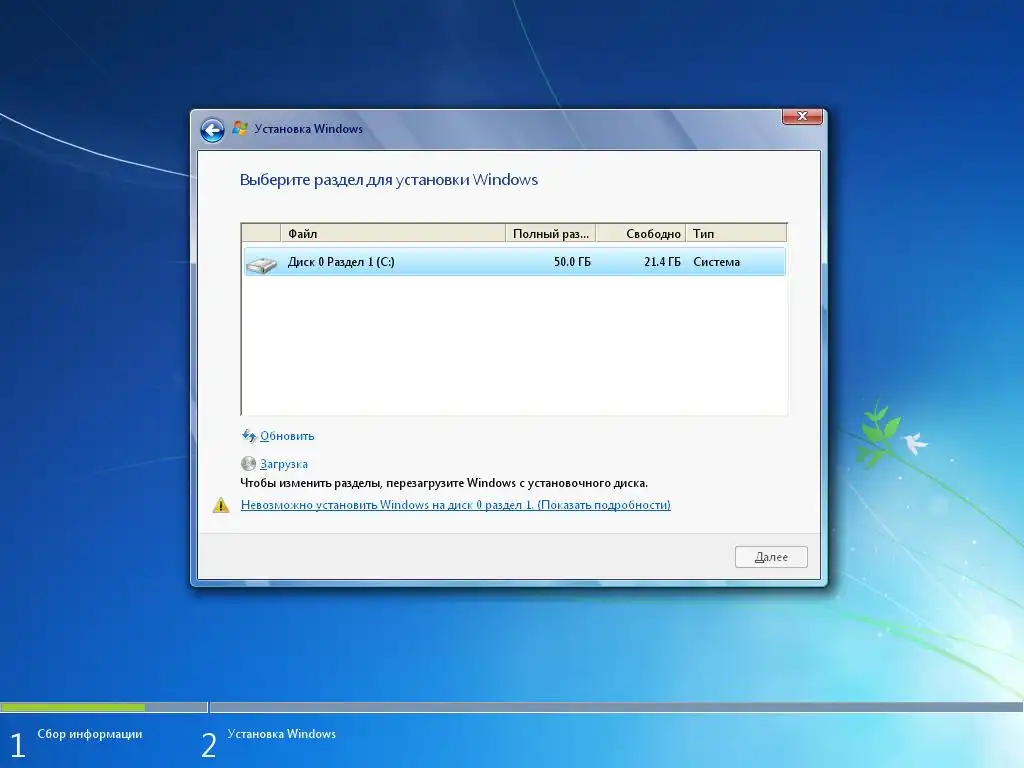Click the 21.4 ГБ free space cell
The width and height of the screenshot is (1024, 768).
[662, 262]
